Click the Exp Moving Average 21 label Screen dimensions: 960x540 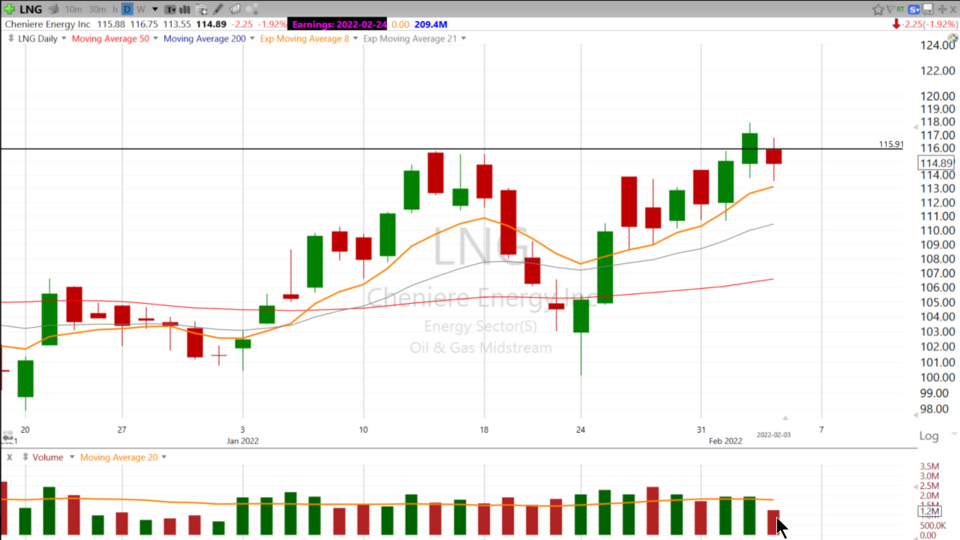(410, 39)
